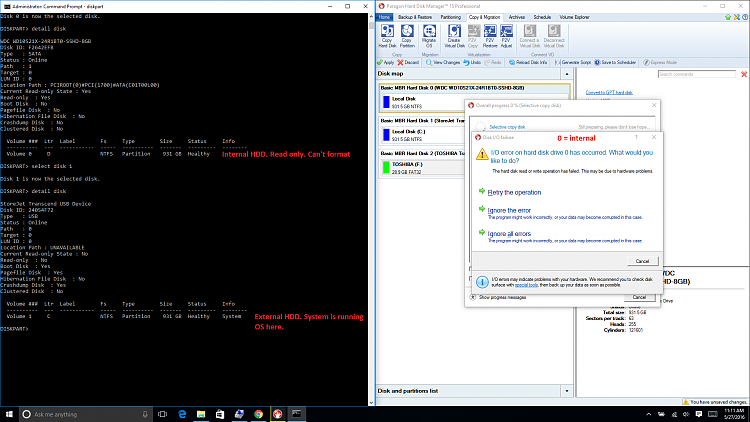
Task: Click the P2V Adjust icon
Action: [506, 36]
